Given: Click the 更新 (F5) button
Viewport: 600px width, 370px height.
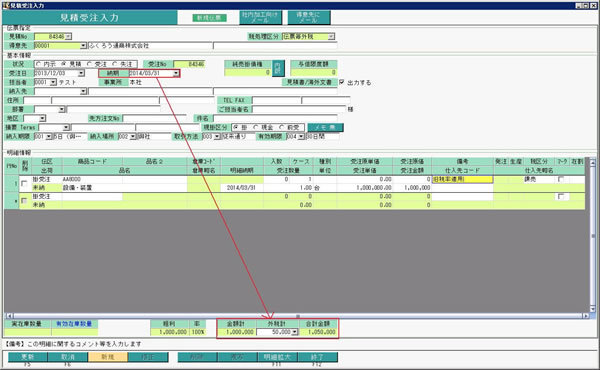Looking at the screenshot, I should 28,357.
